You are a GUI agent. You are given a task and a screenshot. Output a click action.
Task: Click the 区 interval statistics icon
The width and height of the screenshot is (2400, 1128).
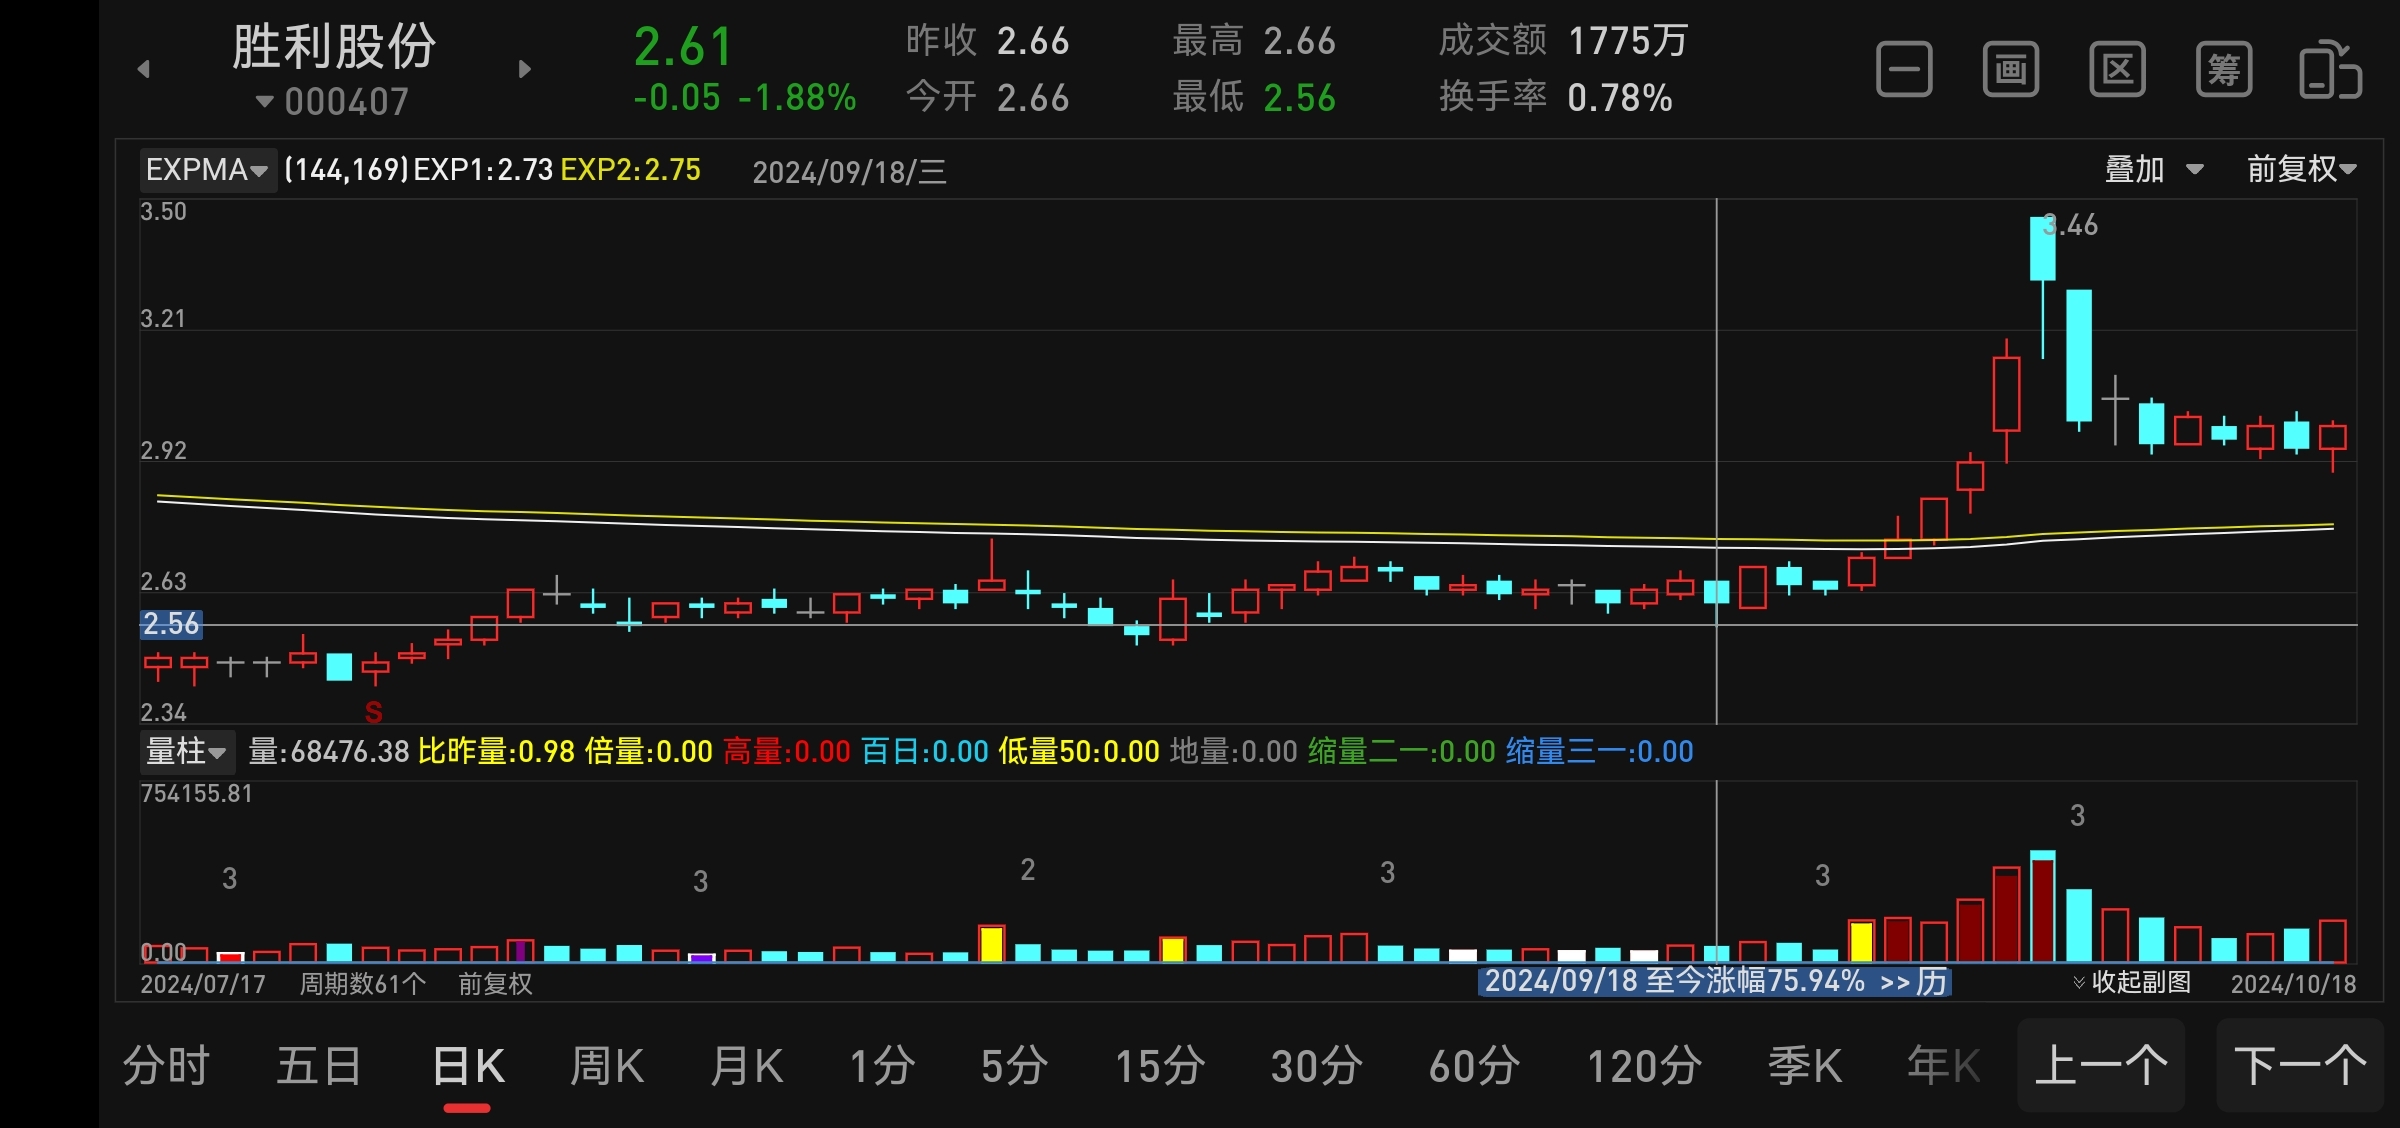coord(2117,70)
